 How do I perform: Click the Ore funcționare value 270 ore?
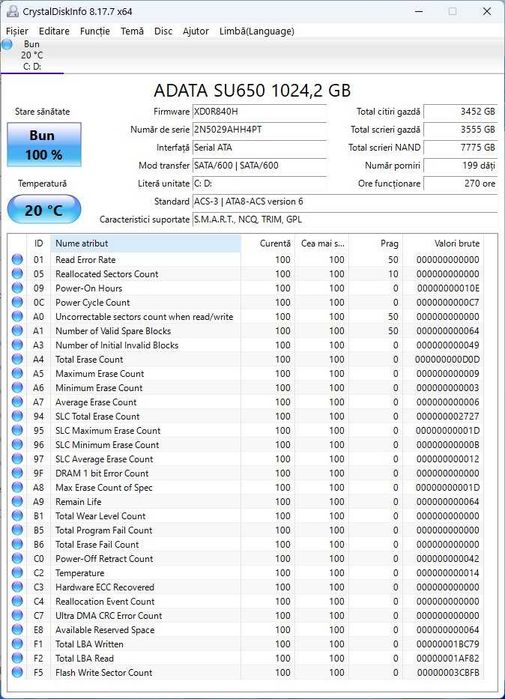click(460, 183)
